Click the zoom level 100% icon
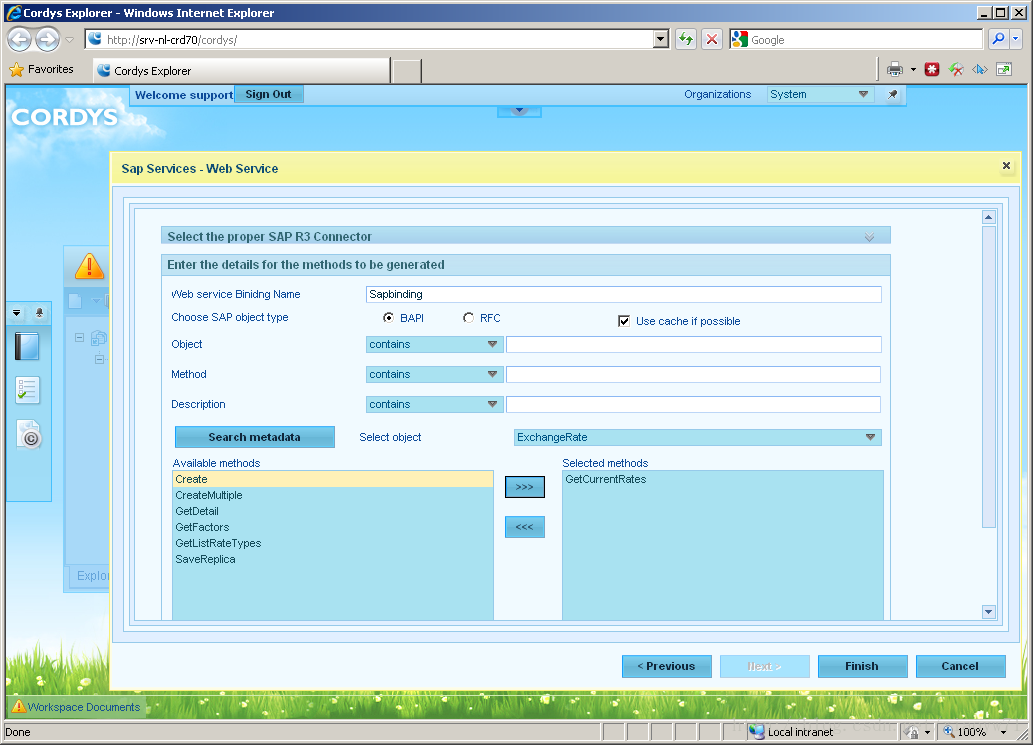 point(949,731)
